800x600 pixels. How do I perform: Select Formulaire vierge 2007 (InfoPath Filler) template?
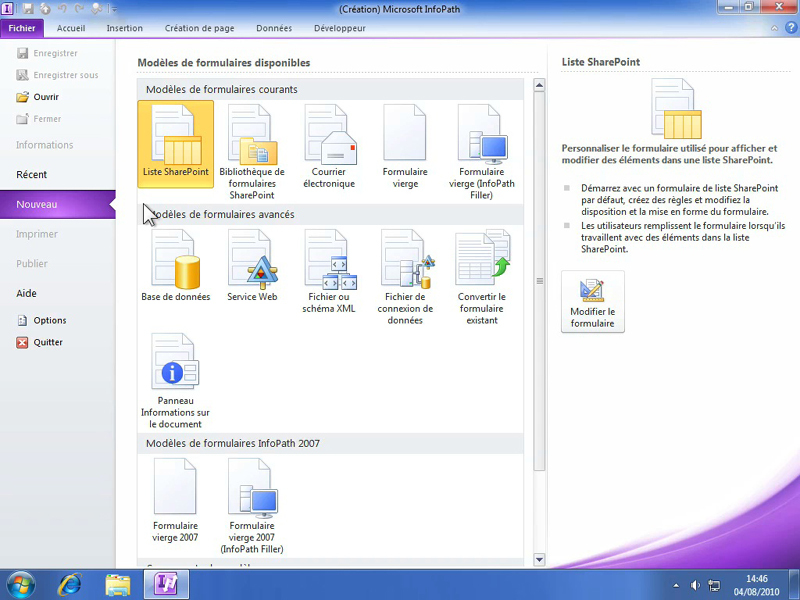click(x=252, y=506)
